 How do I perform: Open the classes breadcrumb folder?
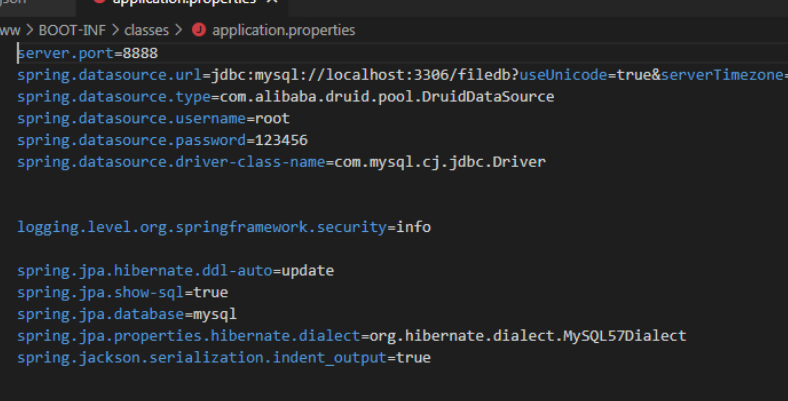click(146, 30)
